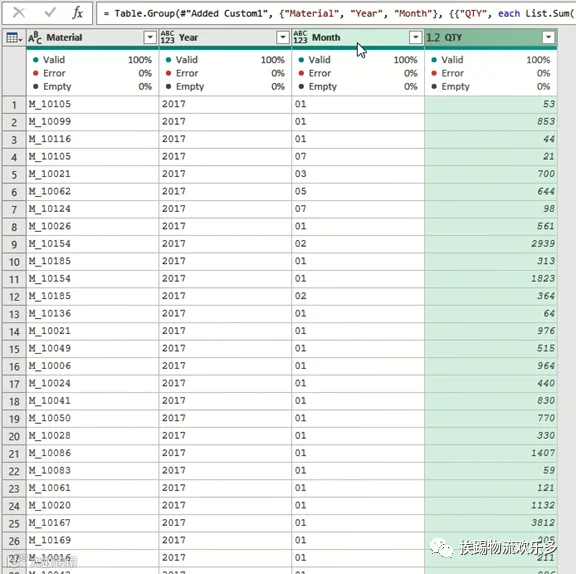Select row number 9
This screenshot has height=574, width=576.
pos(14,244)
